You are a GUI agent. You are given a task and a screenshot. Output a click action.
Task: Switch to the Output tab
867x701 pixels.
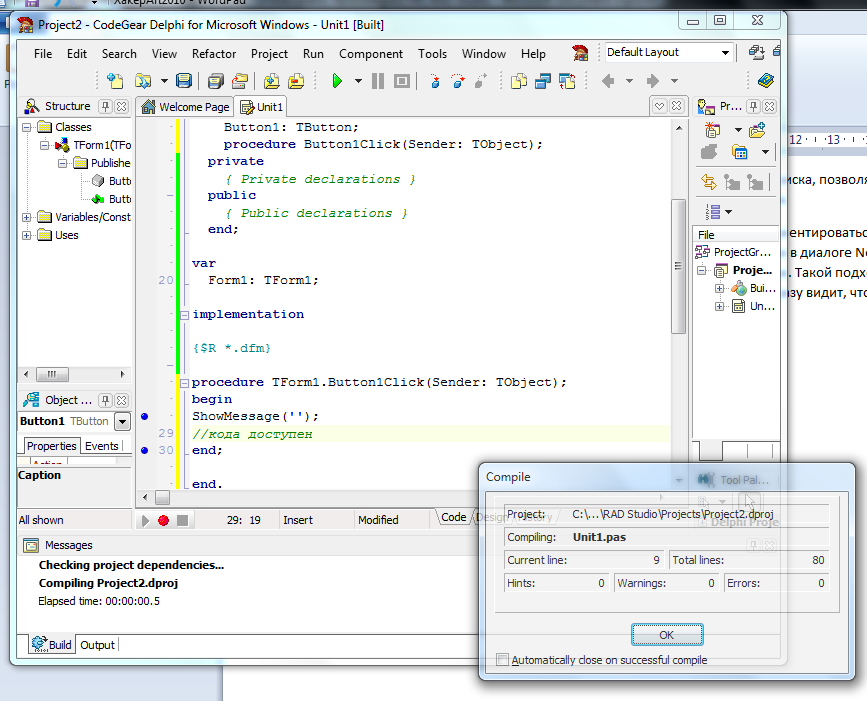[x=97, y=645]
